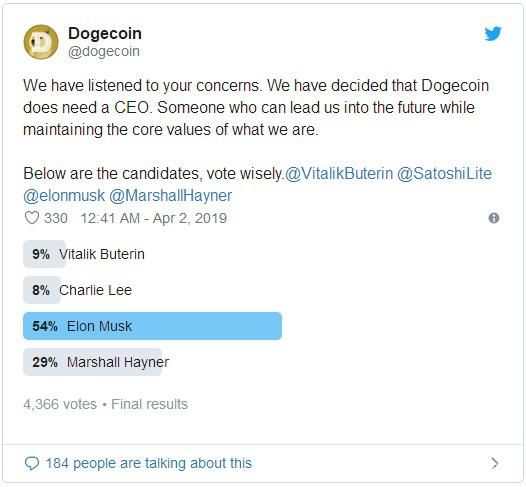This screenshot has width=526, height=487.
Task: Click the Twitter bird logo icon
Action: pyautogui.click(x=493, y=34)
